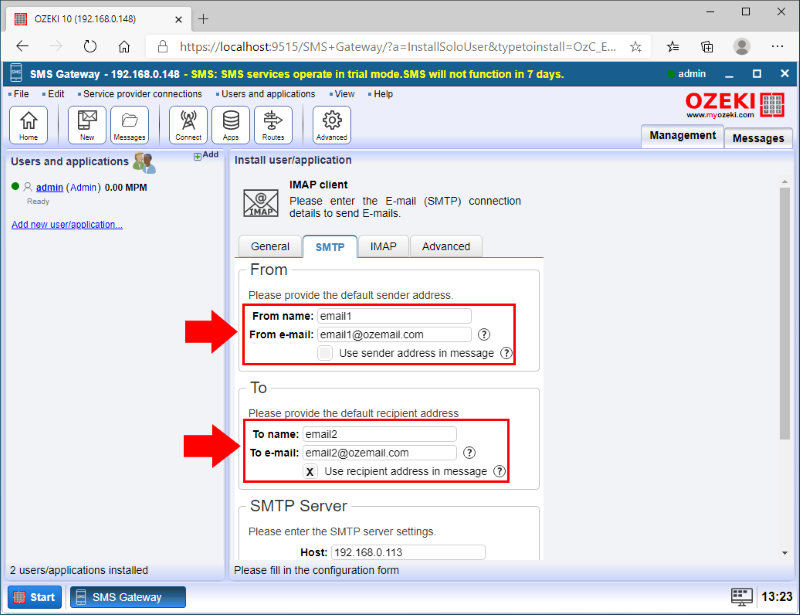This screenshot has height=615, width=800.
Task: Switch to the General tab
Action: tap(270, 247)
